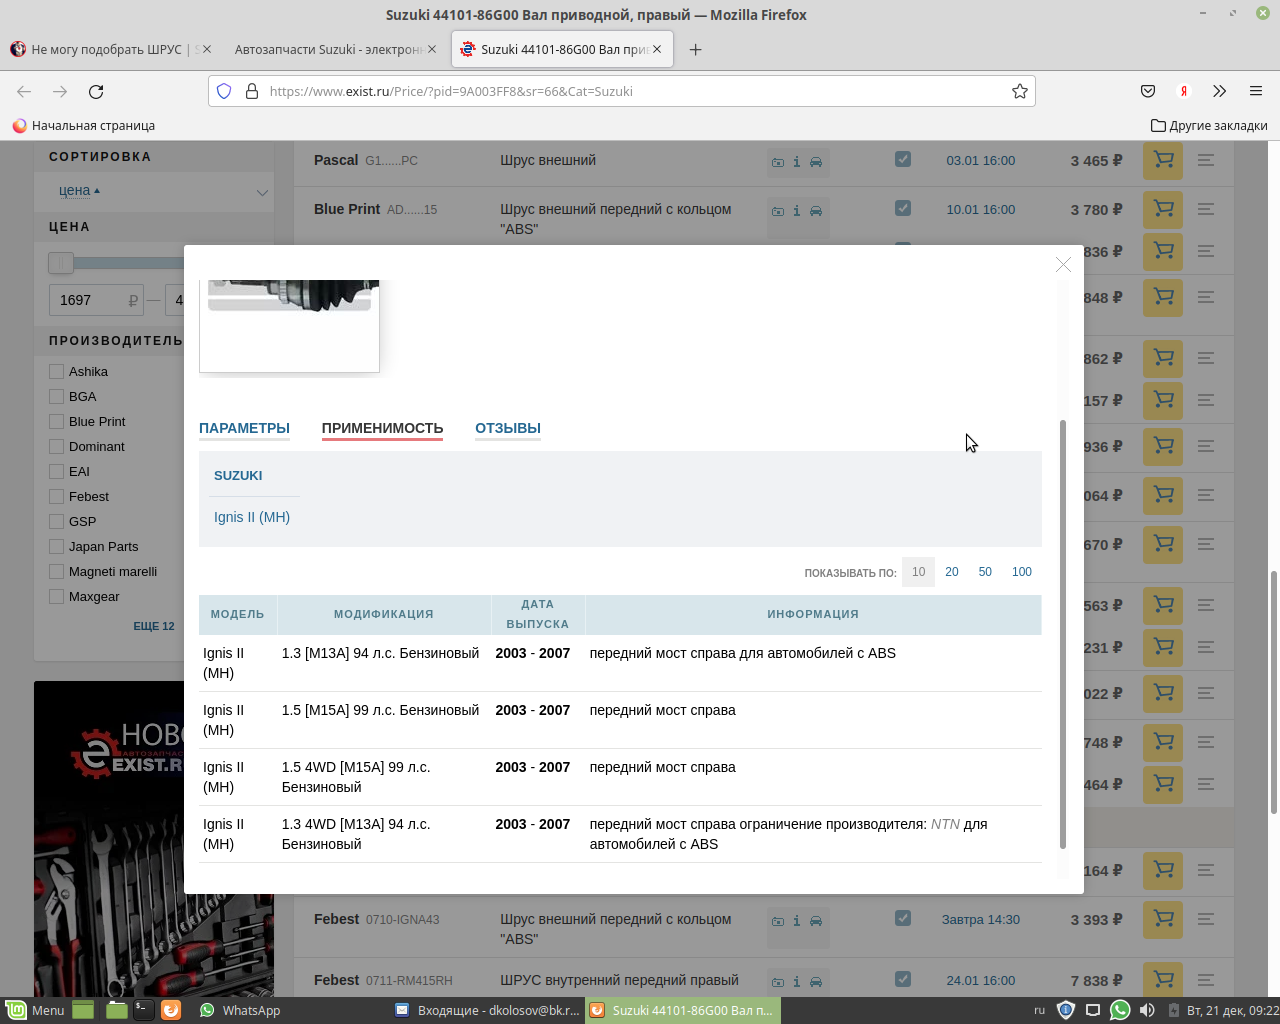Focus the minimum price field showing 1697
The height and width of the screenshot is (1024, 1280).
(97, 300)
